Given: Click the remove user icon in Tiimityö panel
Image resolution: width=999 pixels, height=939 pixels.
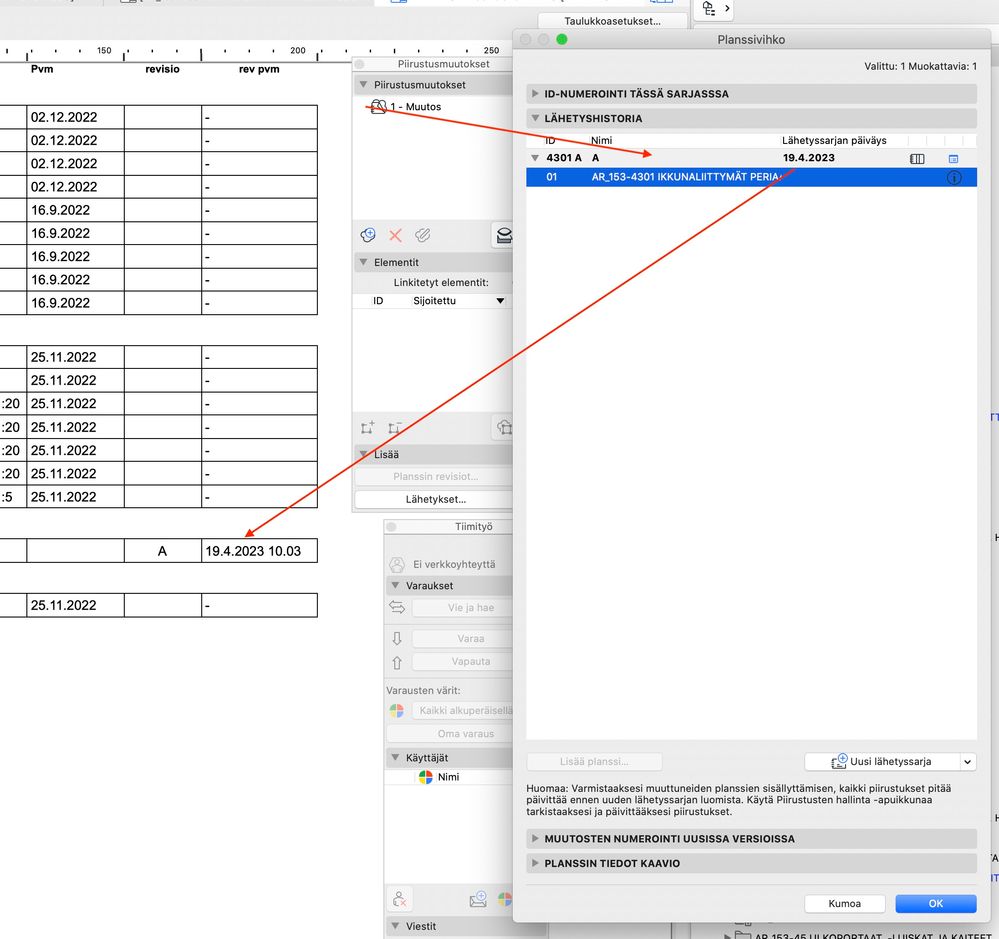Looking at the screenshot, I should click(399, 900).
